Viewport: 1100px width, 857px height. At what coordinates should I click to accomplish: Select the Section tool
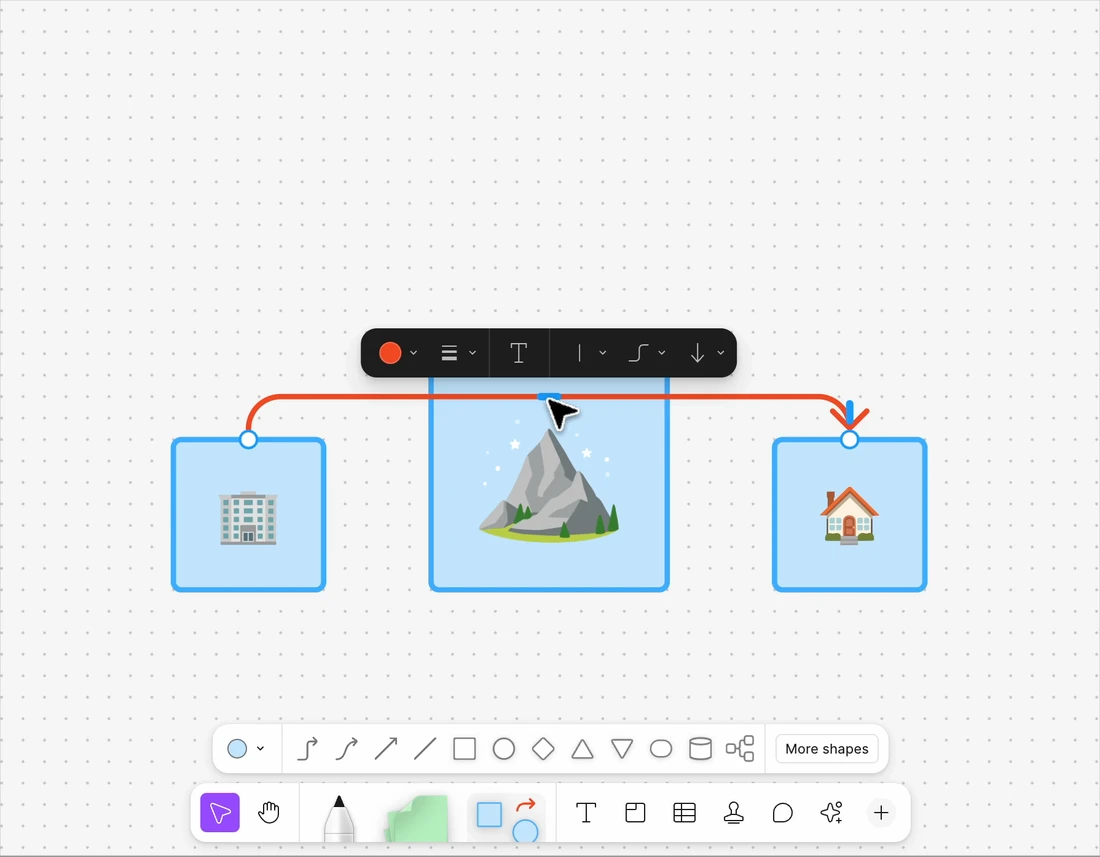click(635, 812)
